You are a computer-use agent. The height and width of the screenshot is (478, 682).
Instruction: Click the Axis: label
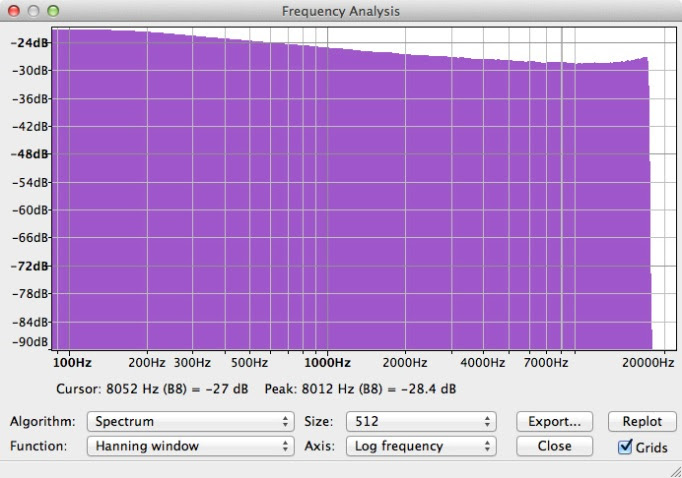pyautogui.click(x=320, y=446)
